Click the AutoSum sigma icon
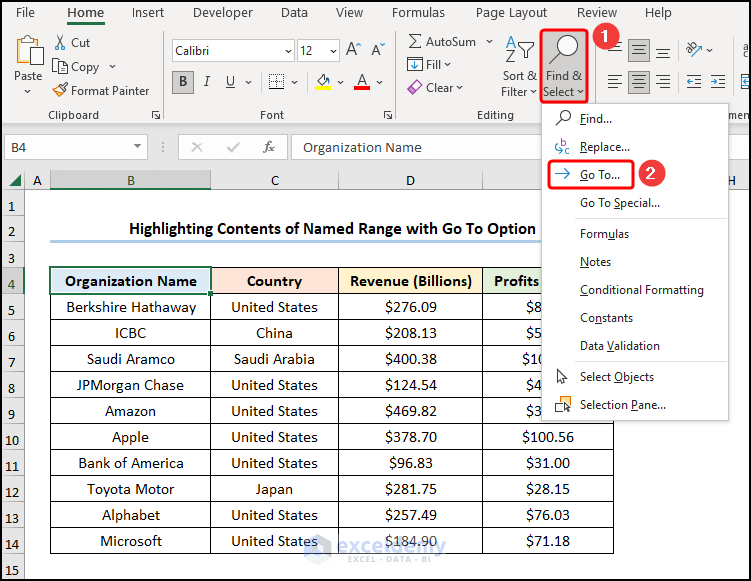 pyautogui.click(x=415, y=42)
